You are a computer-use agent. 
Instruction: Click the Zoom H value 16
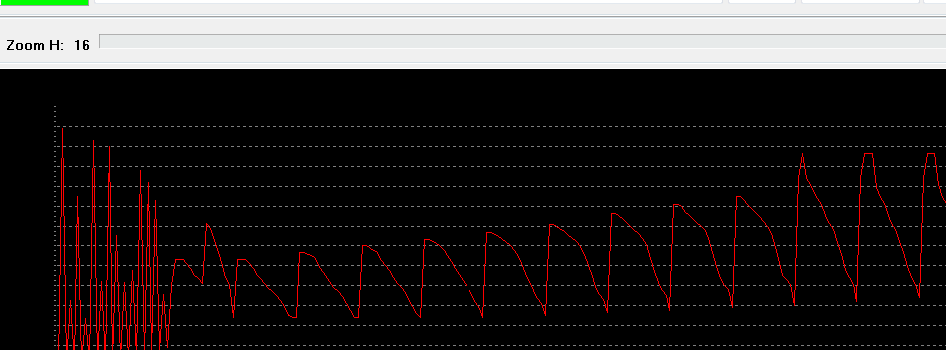(x=82, y=45)
